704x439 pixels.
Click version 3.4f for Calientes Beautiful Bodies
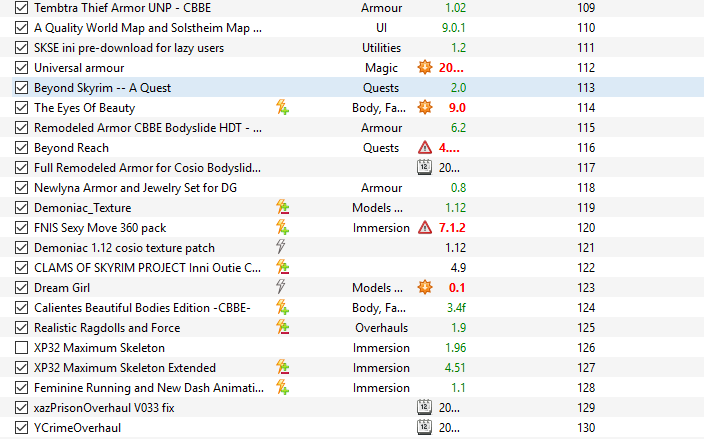coord(456,307)
